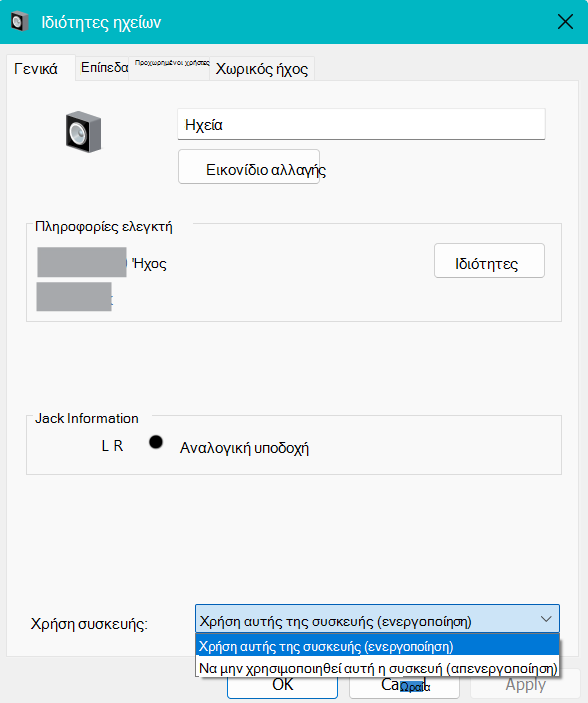Edit the Ηχεία device name field

[361, 124]
